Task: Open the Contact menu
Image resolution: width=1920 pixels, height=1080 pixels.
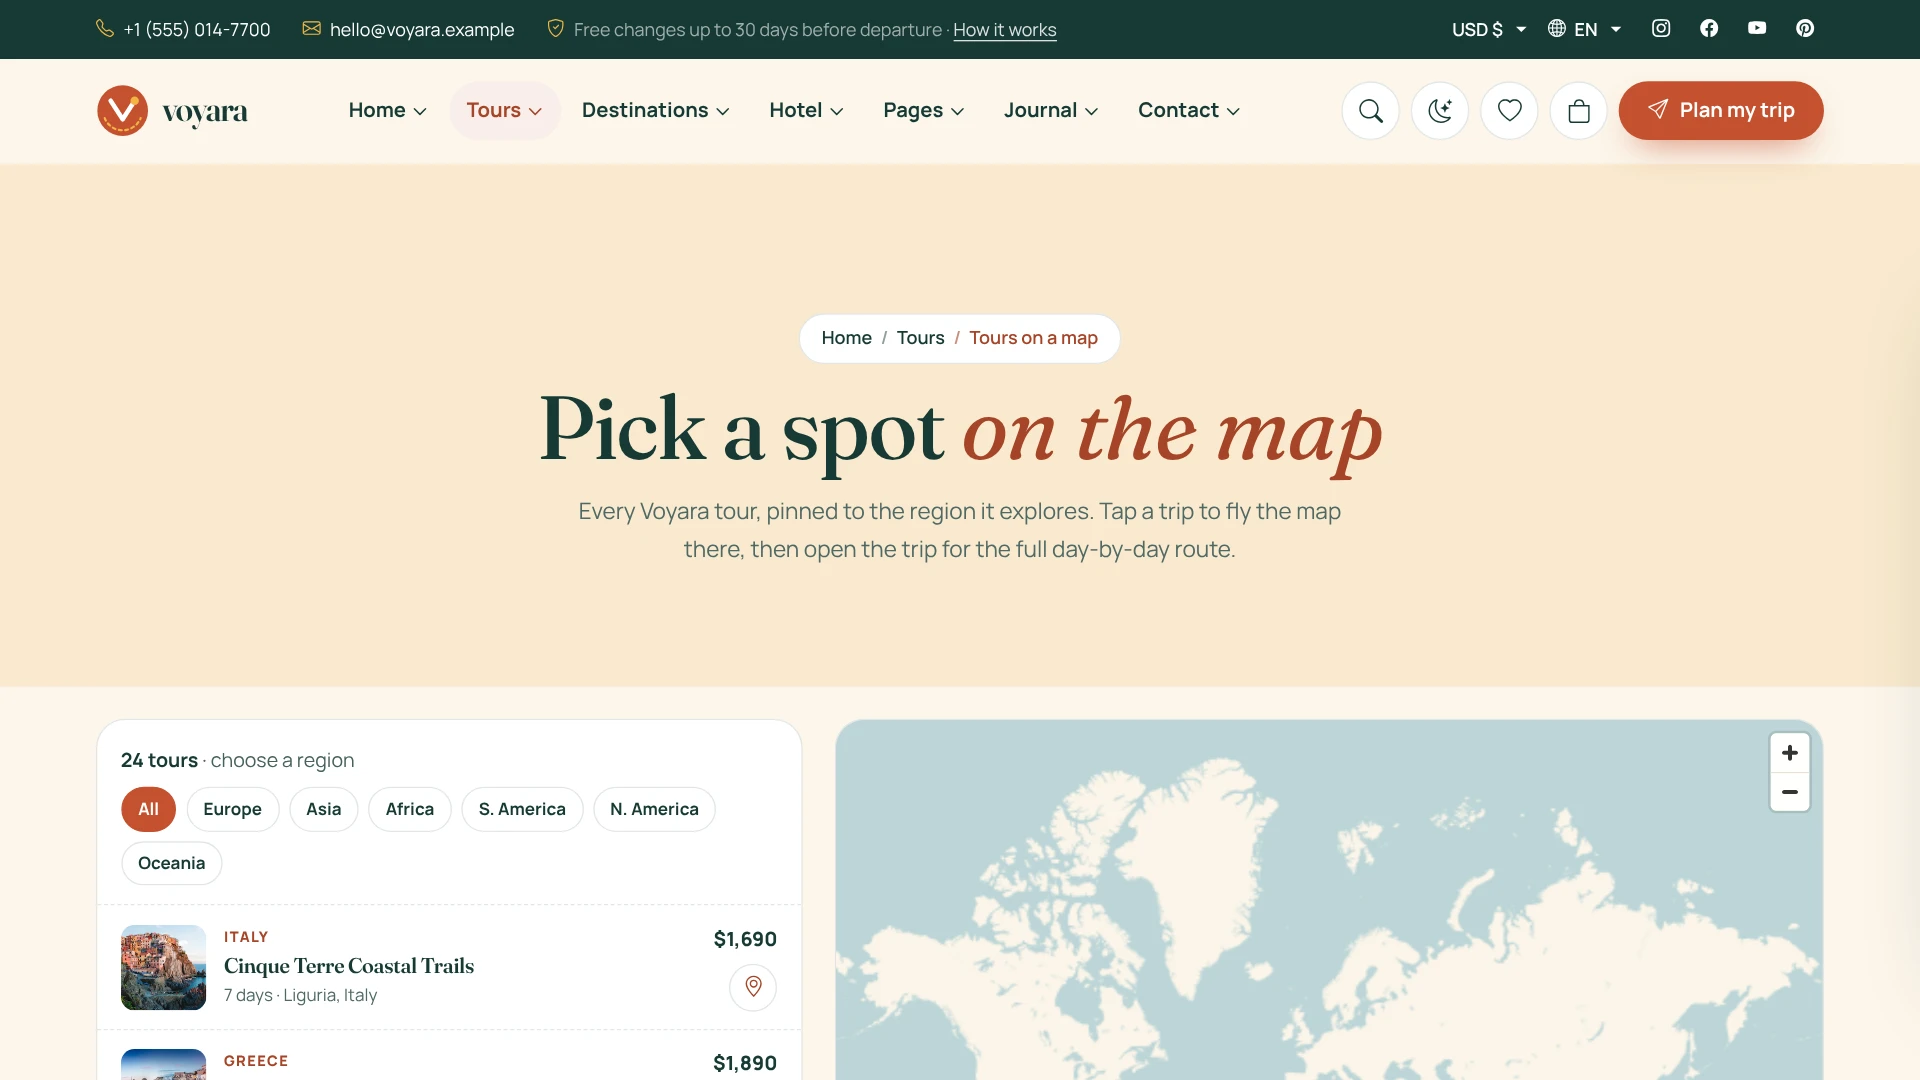Action: pos(1189,111)
